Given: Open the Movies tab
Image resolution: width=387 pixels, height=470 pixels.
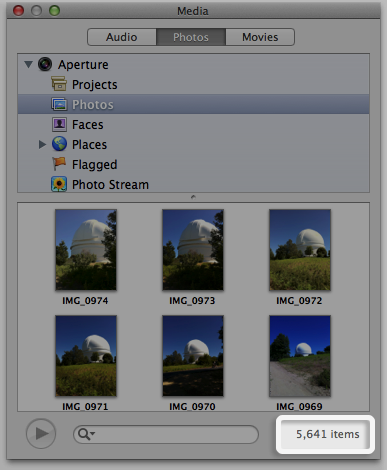Looking at the screenshot, I should [x=260, y=37].
